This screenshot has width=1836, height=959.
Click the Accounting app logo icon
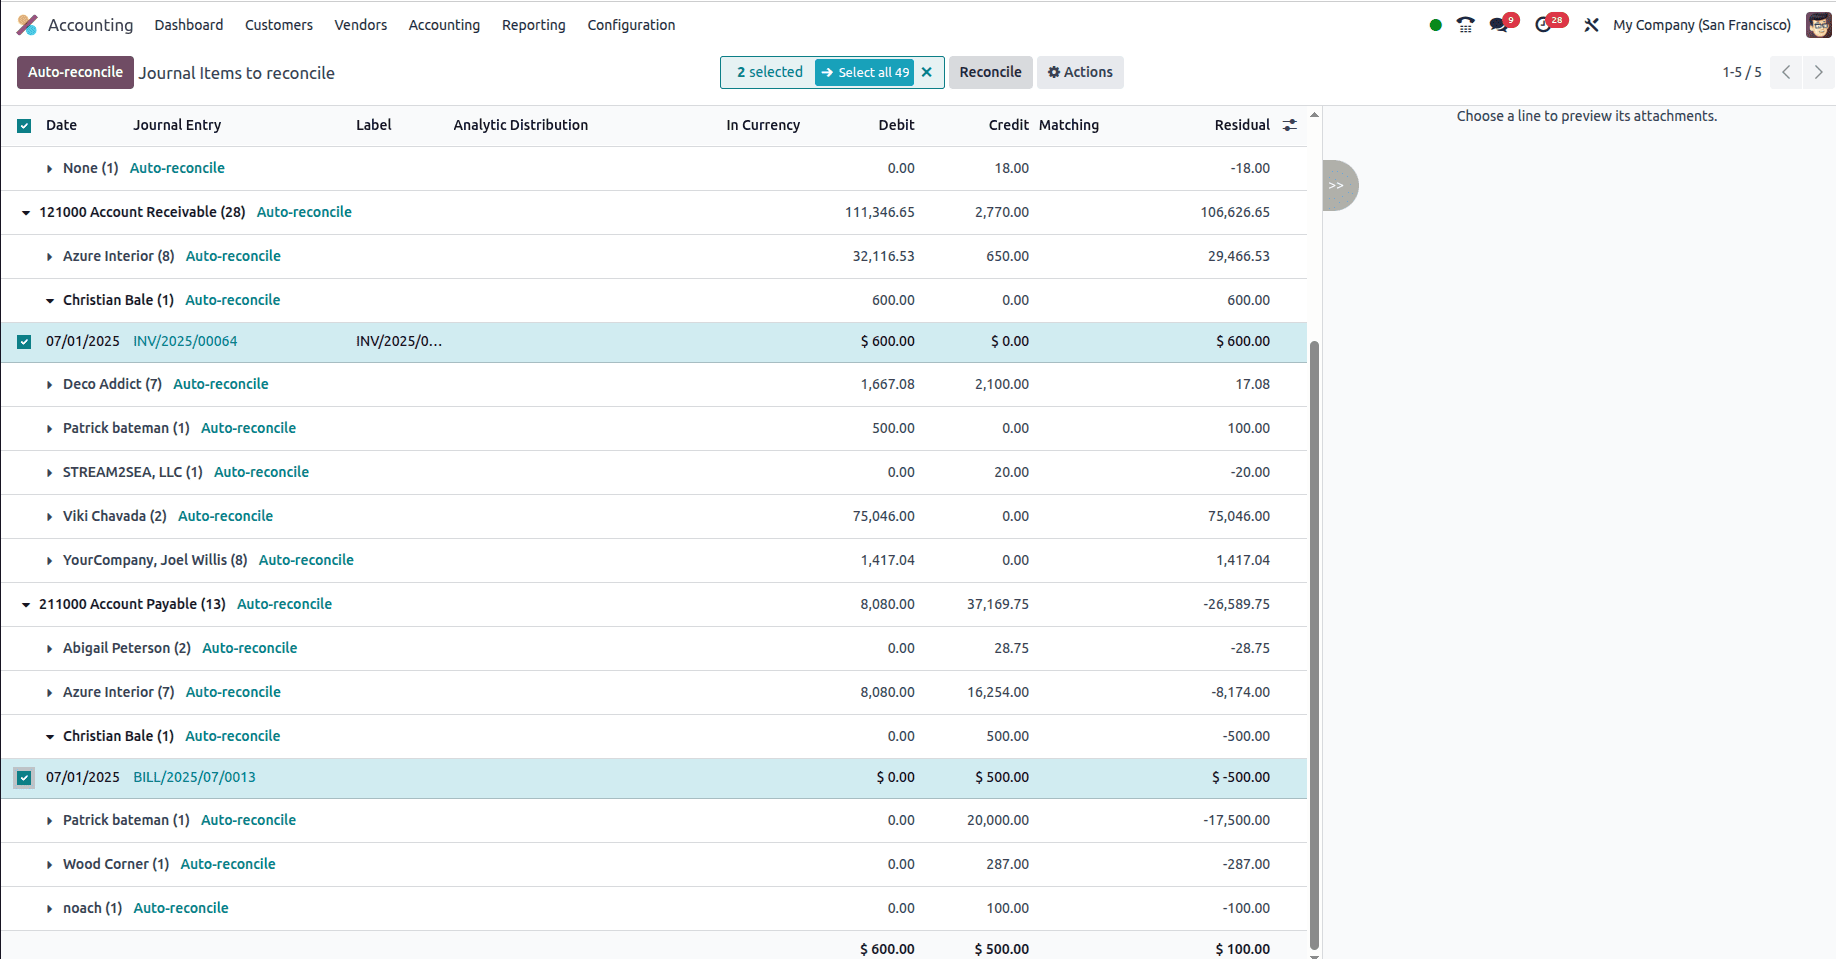[27, 25]
